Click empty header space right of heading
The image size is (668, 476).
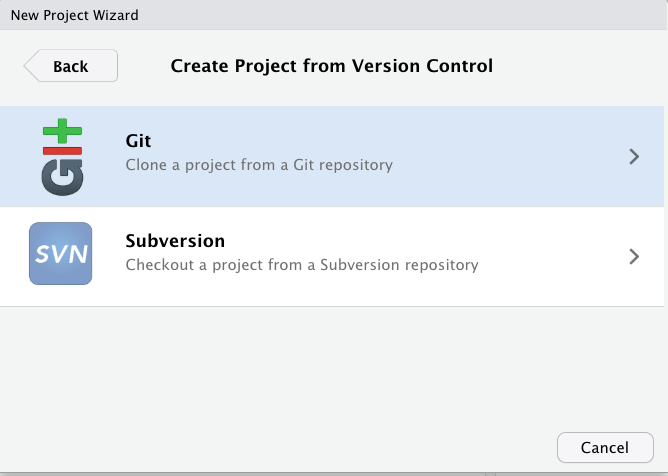(580, 66)
